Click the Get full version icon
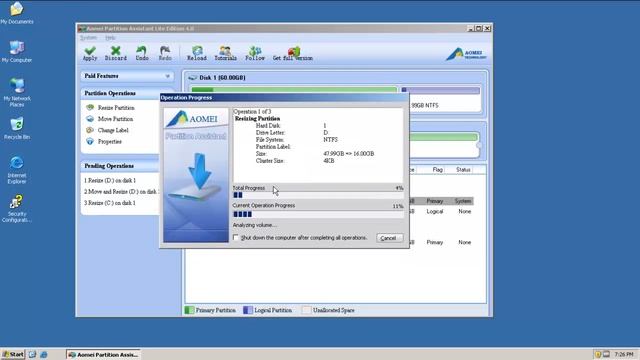Image resolution: width=640 pixels, height=360 pixels. (293, 53)
